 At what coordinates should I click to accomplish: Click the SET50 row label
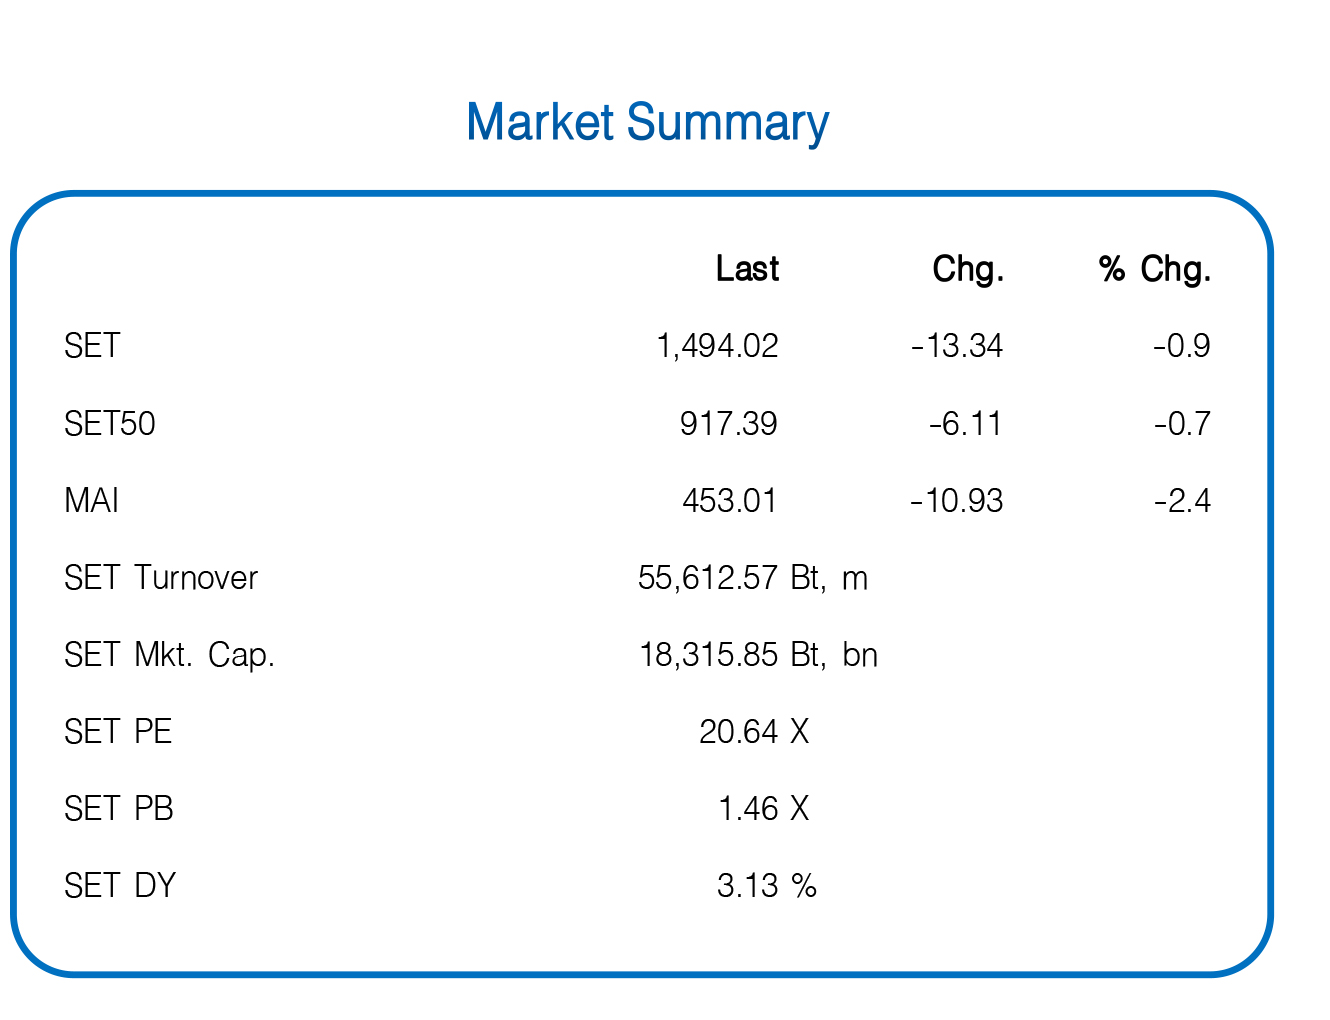[x=110, y=424]
